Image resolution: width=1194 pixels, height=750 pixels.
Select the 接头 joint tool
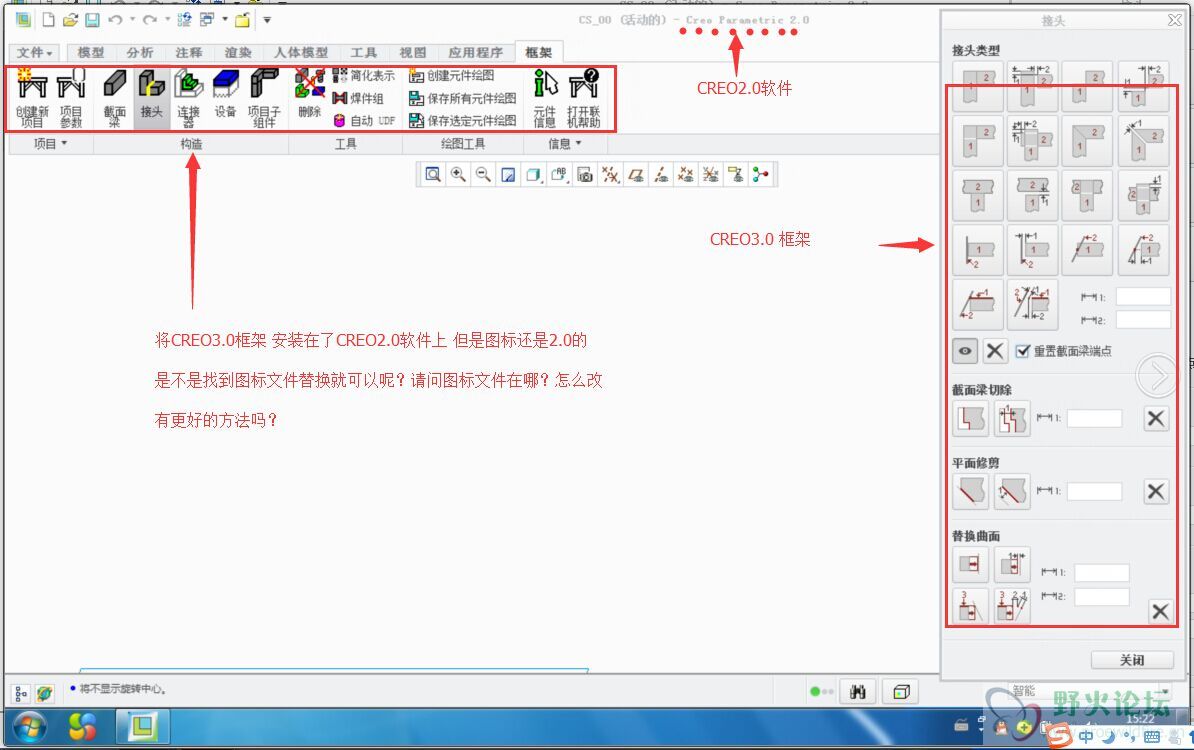[152, 97]
